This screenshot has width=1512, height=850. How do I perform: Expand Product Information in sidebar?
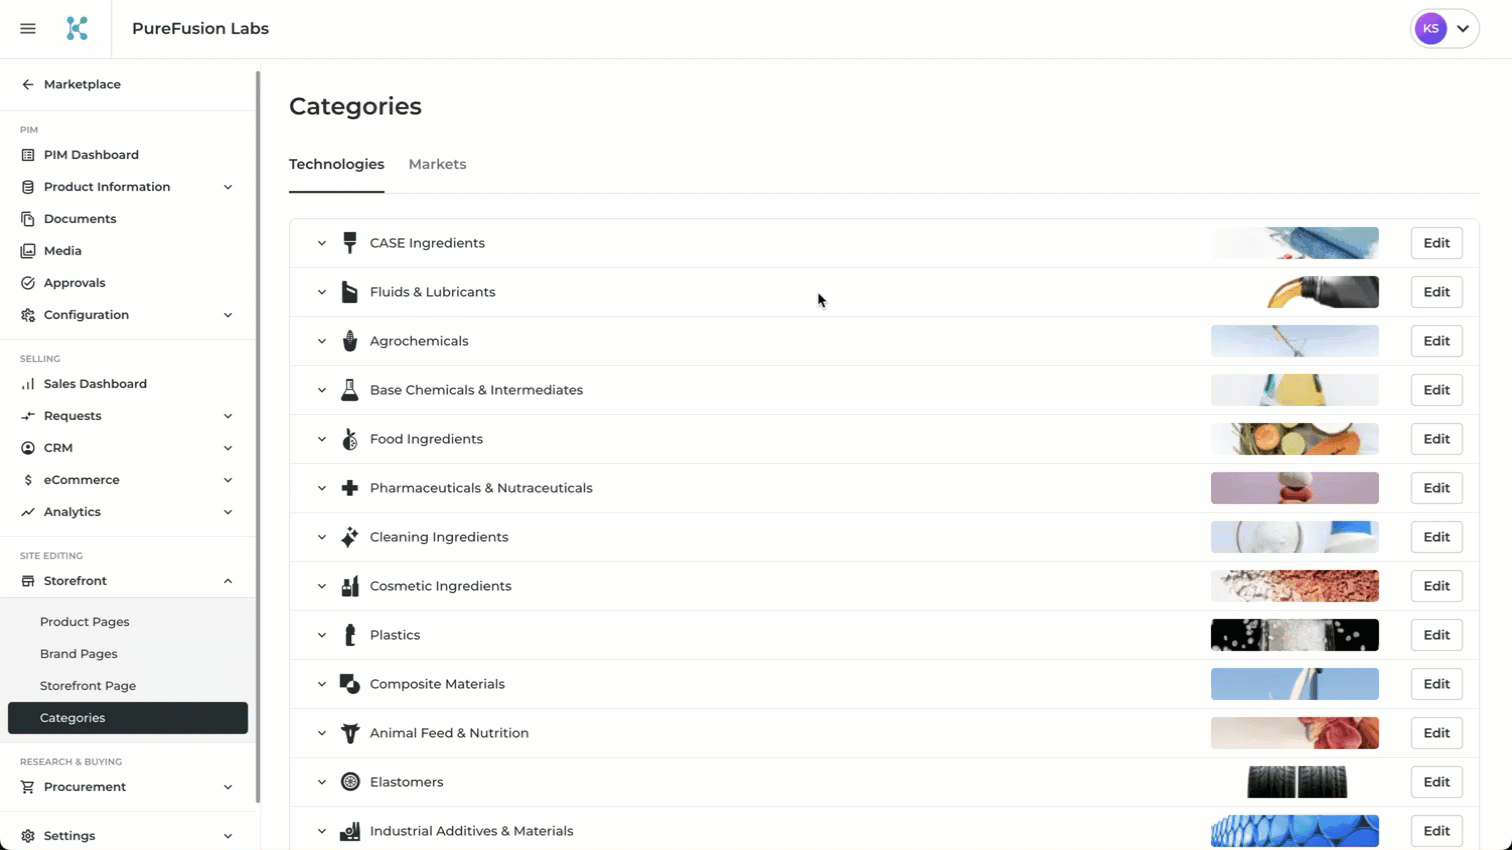[228, 187]
